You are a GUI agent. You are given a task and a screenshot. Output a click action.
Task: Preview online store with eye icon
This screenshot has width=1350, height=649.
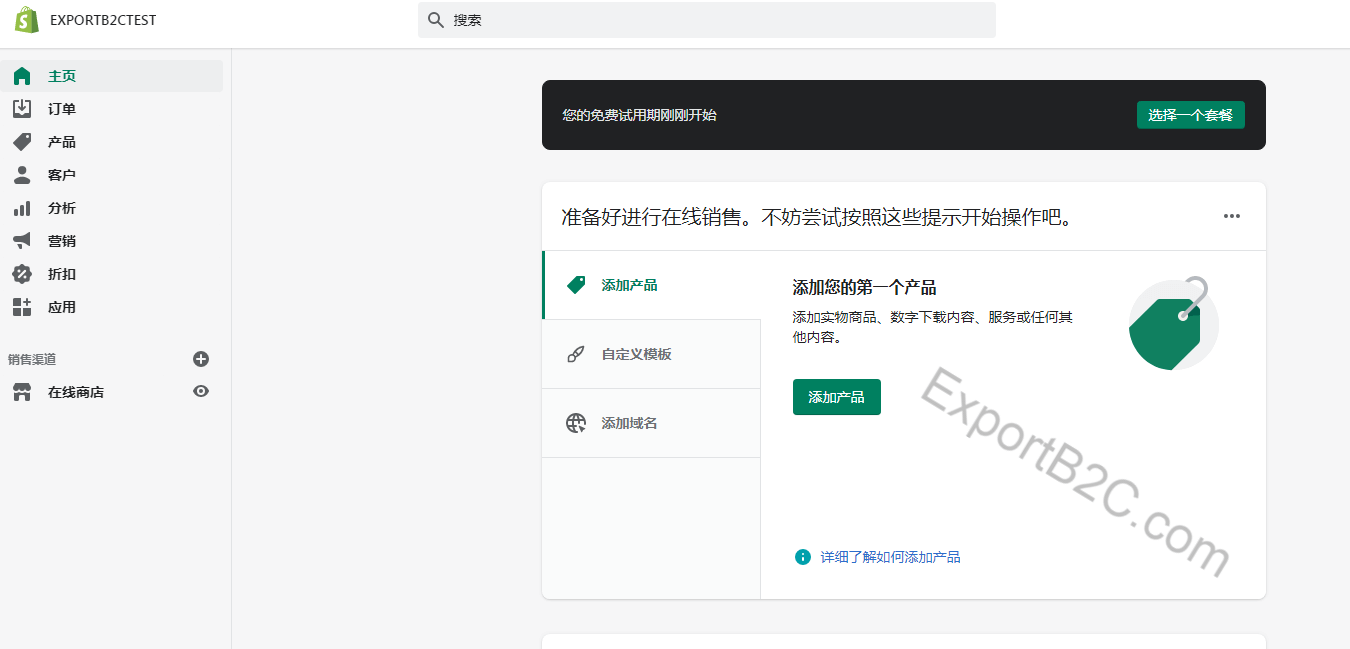(201, 392)
